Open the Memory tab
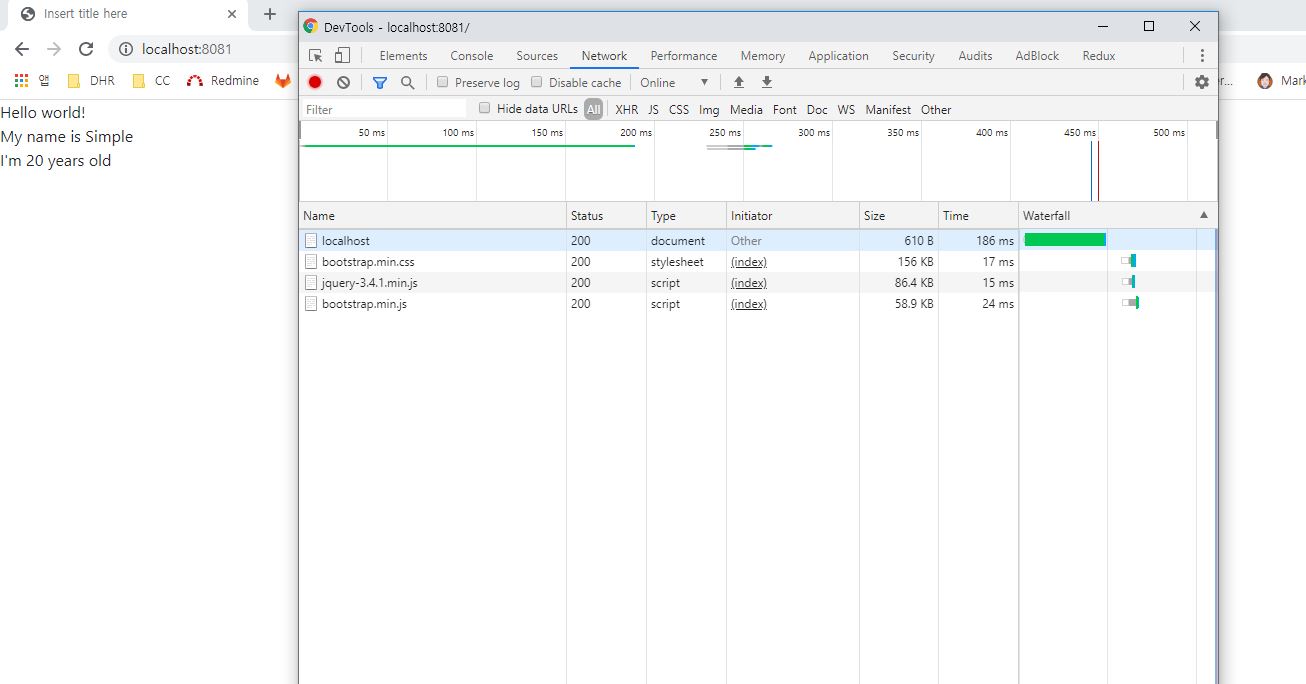 763,56
